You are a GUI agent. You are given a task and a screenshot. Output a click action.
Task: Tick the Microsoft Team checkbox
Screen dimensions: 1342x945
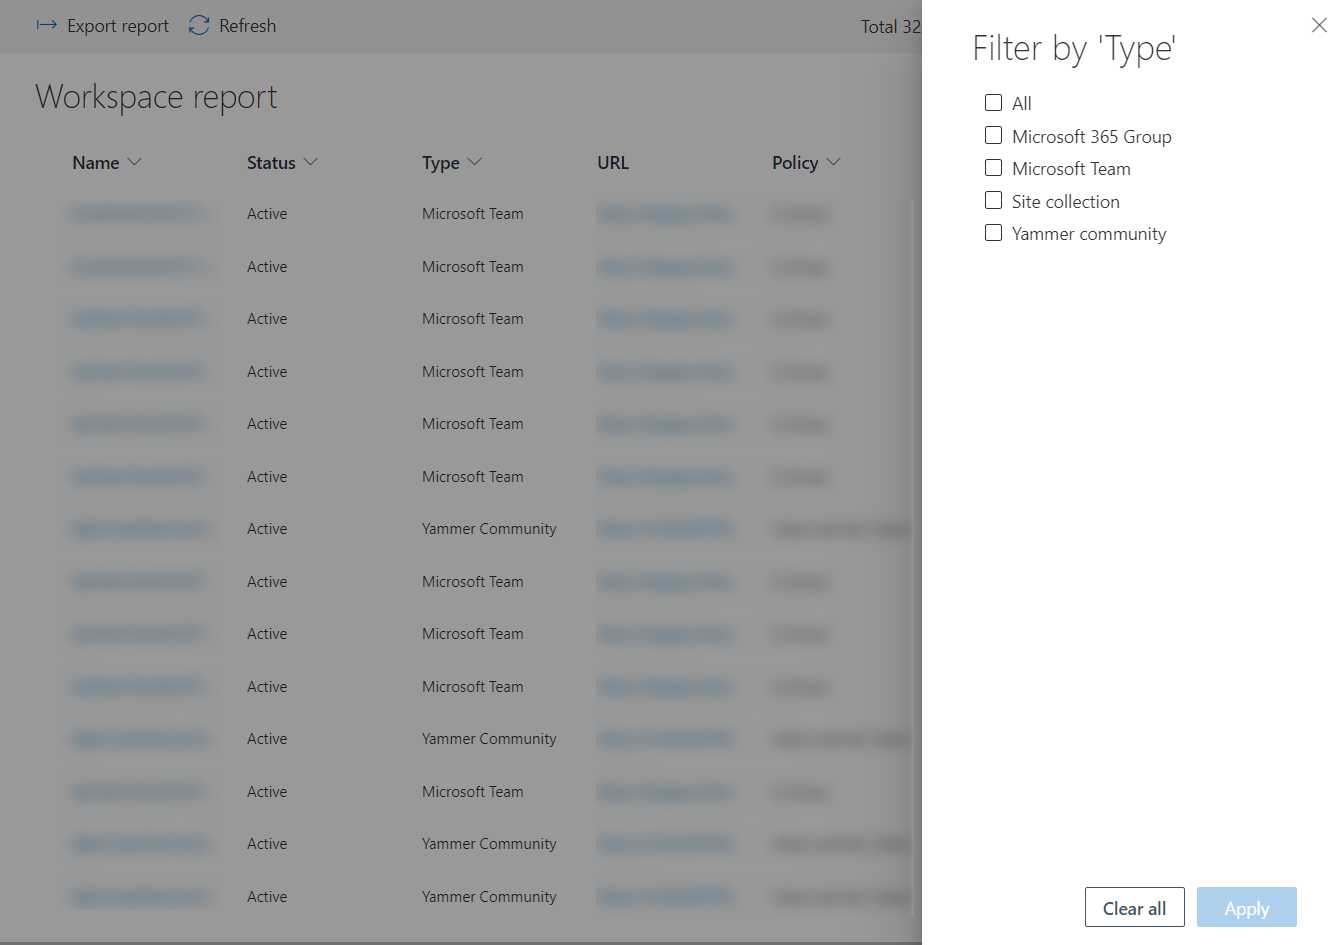(993, 168)
